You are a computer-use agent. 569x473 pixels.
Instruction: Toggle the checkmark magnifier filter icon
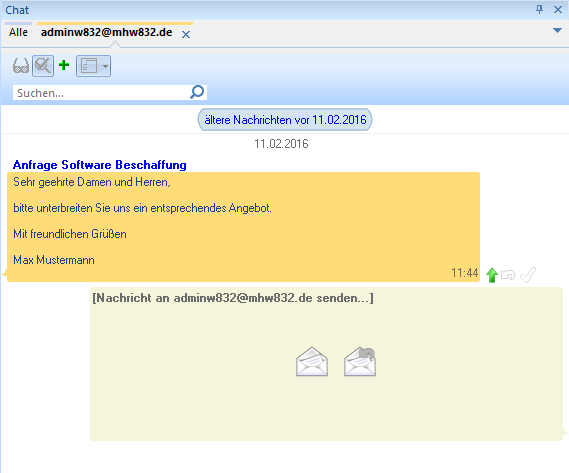coord(43,66)
